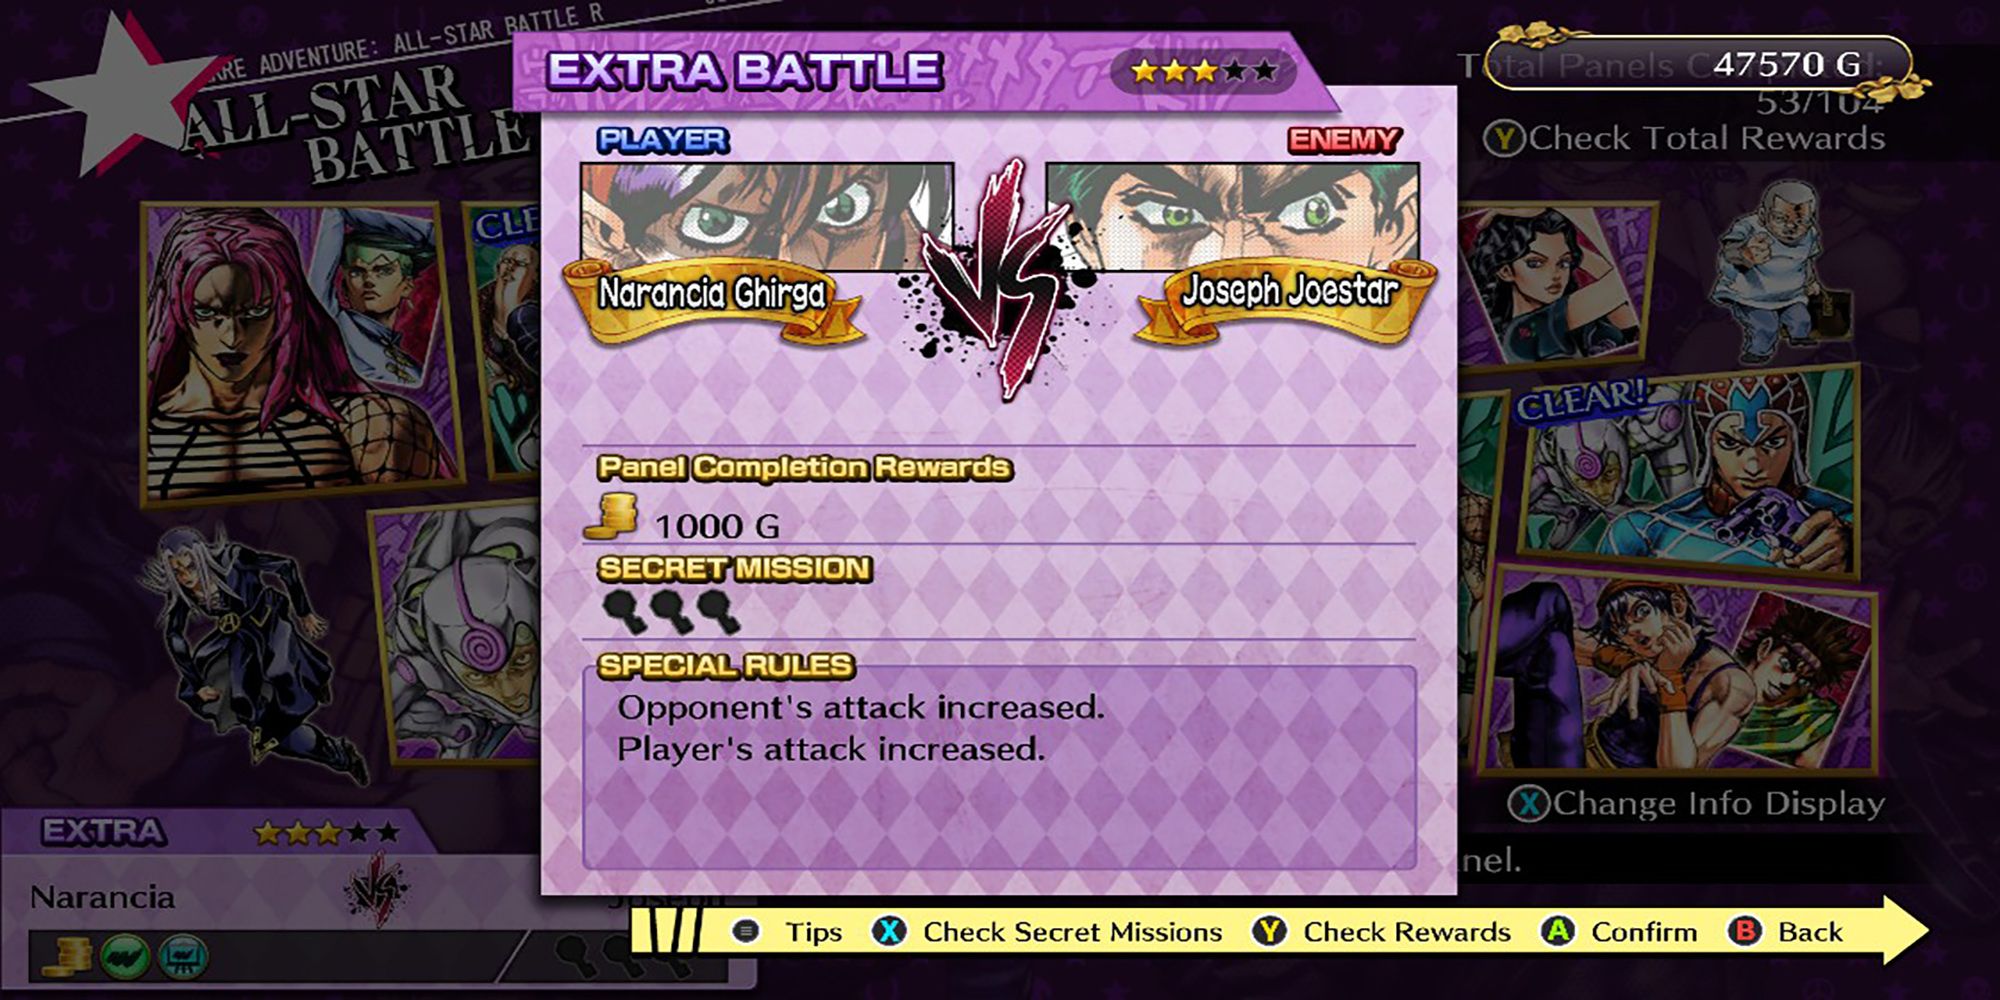The height and width of the screenshot is (1000, 2000).
Task: Click the Y icon beside Check Total Rewards
Action: point(1504,139)
